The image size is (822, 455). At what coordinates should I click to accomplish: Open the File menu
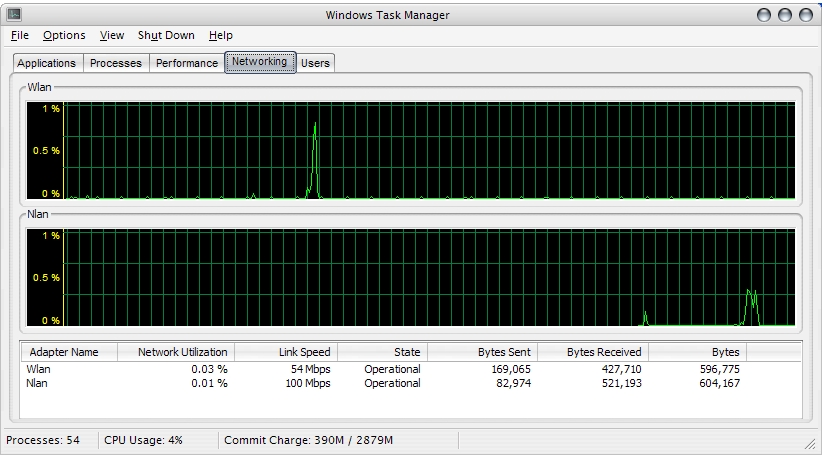pos(20,35)
